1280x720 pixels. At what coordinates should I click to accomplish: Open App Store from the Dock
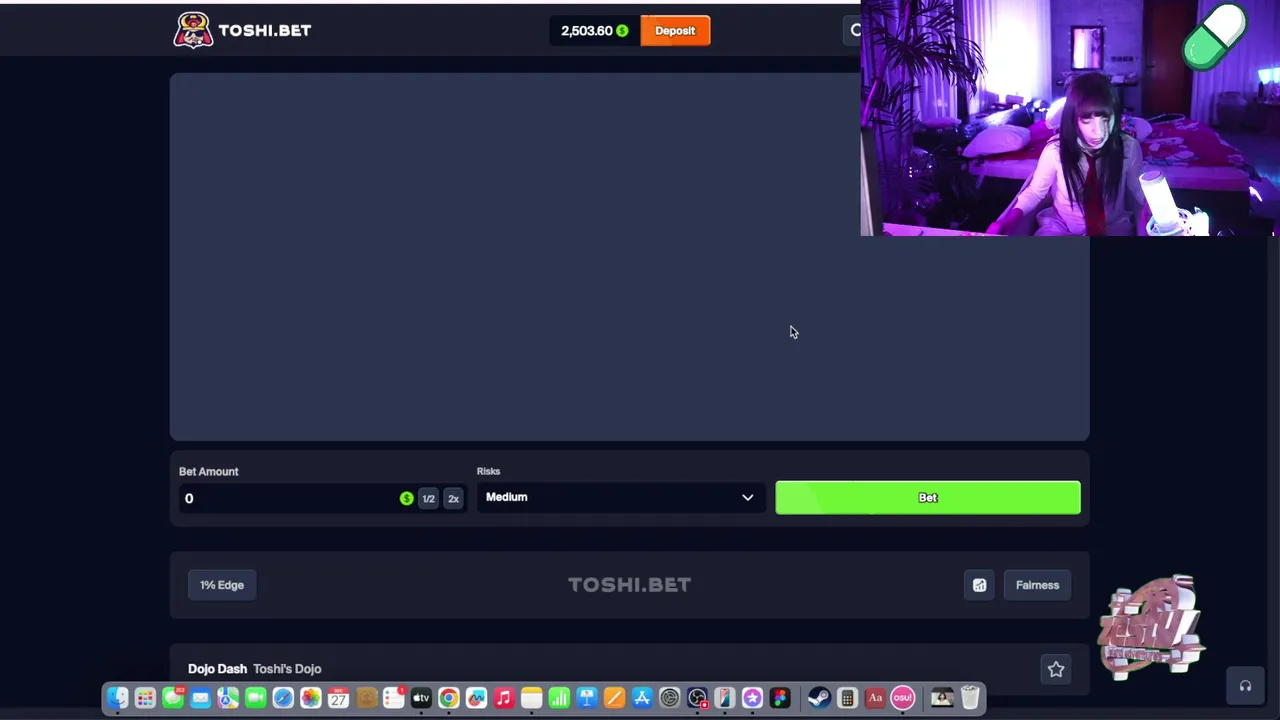coord(641,697)
